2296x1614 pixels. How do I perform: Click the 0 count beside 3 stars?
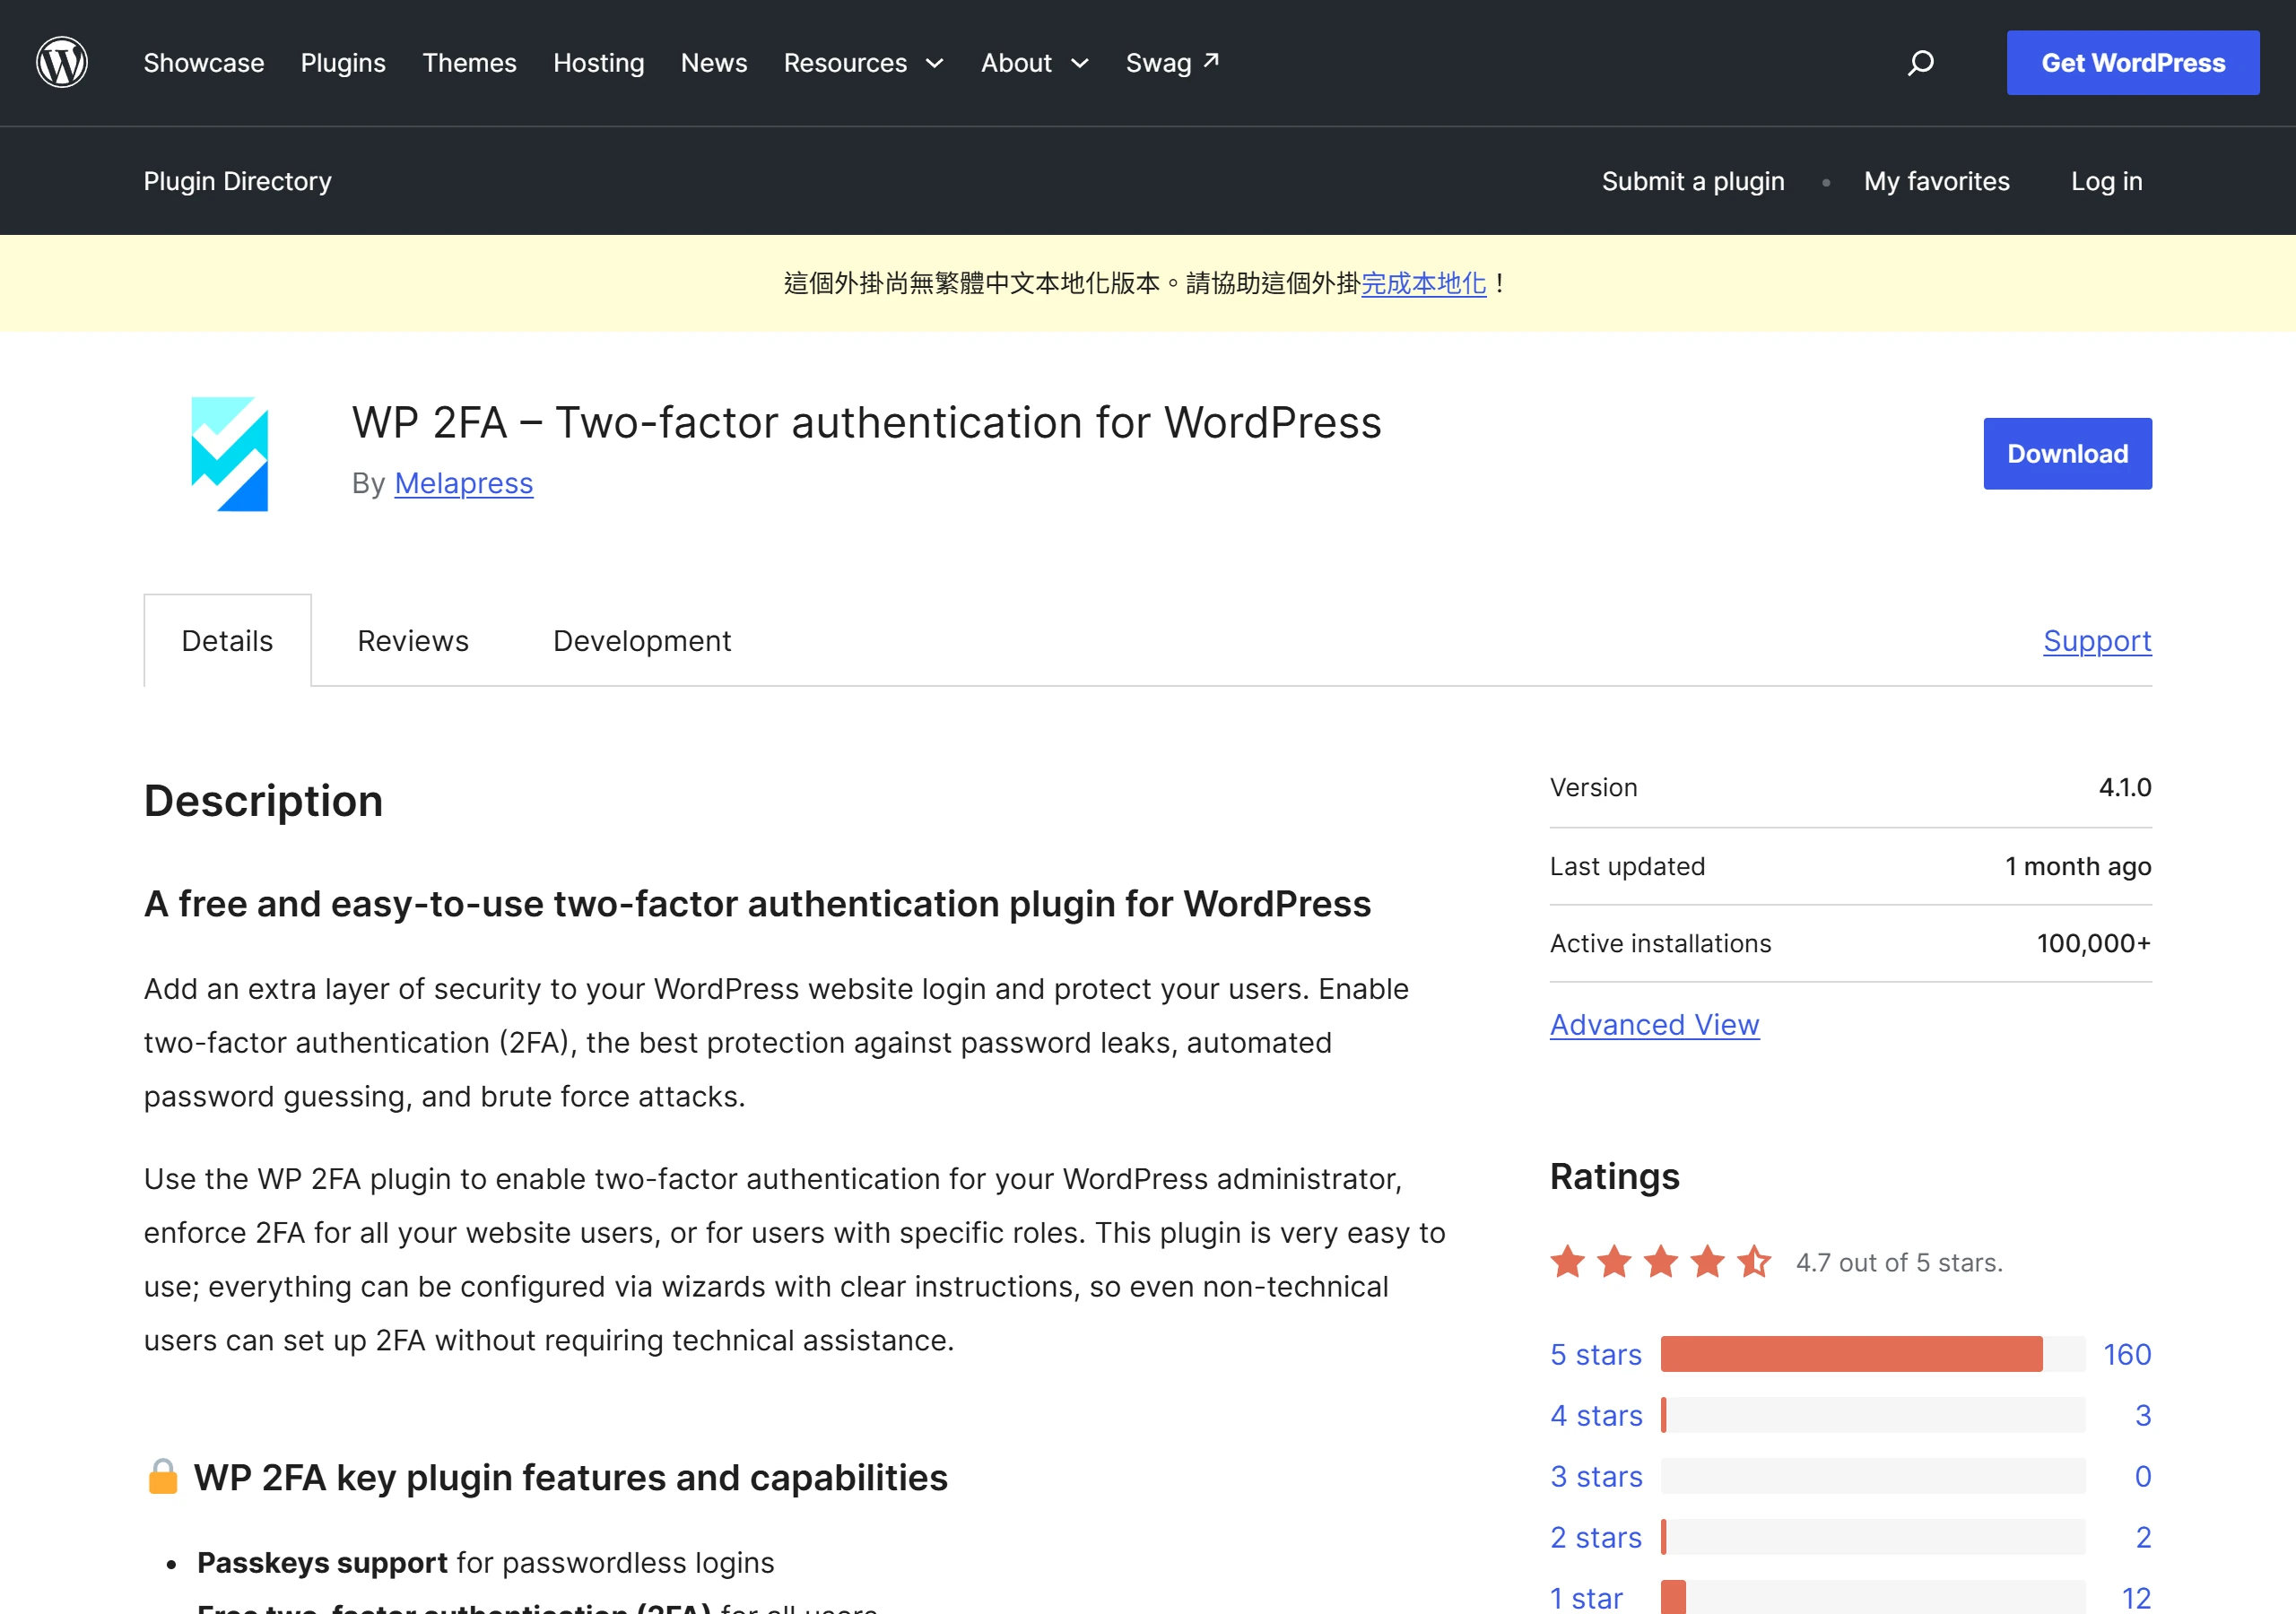2142,1476
